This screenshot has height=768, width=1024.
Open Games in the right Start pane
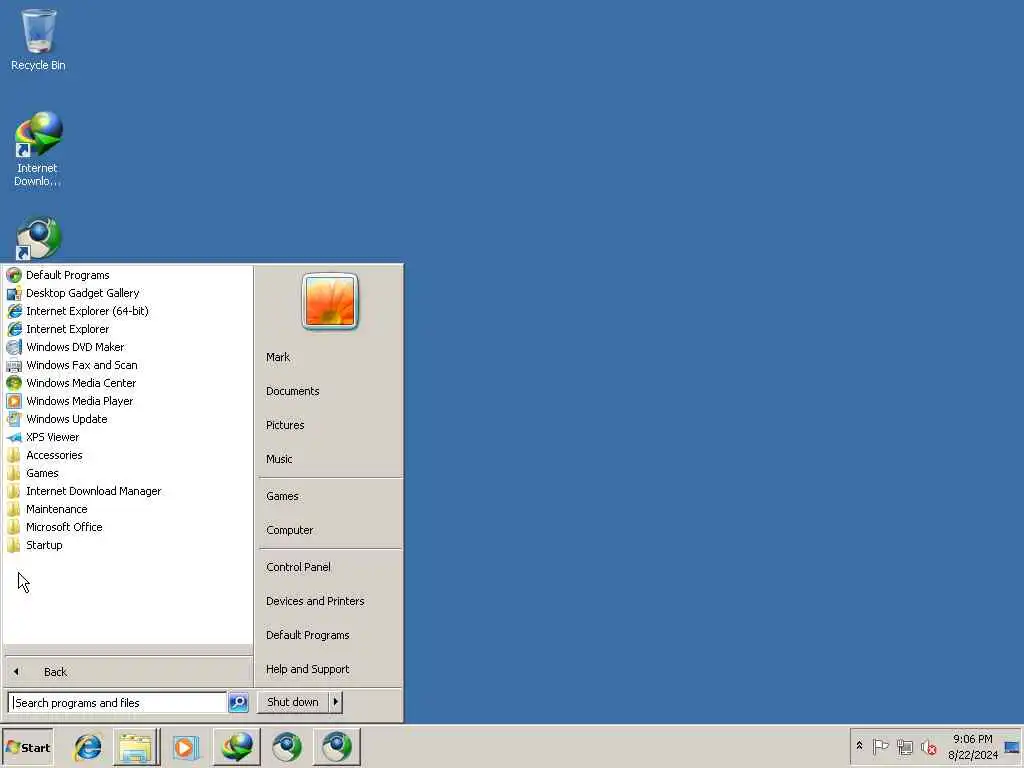[x=282, y=496]
